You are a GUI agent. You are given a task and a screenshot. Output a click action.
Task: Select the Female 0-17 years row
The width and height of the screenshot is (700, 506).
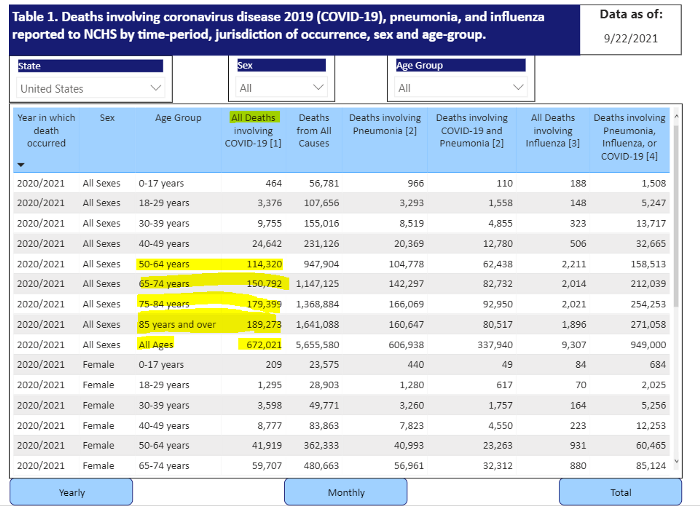pos(342,364)
